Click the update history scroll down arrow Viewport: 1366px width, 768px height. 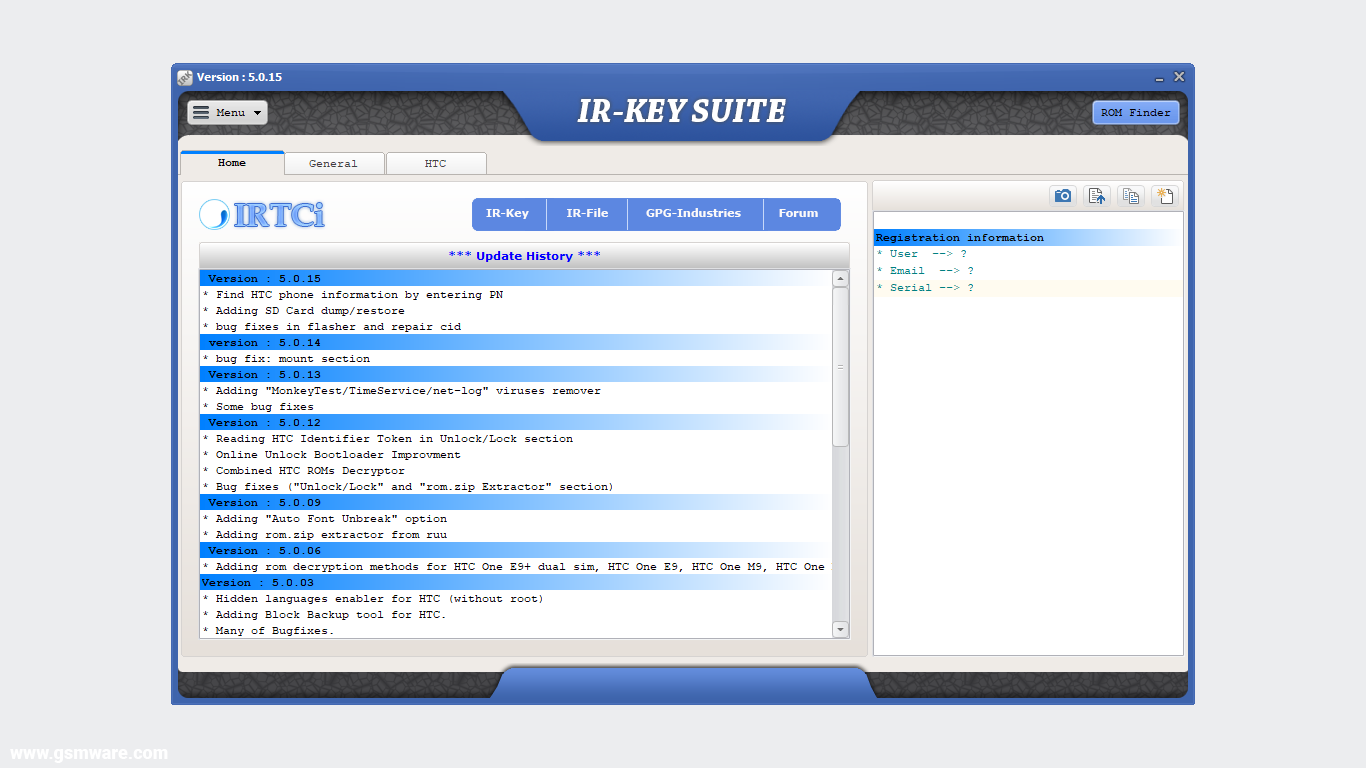pos(841,629)
